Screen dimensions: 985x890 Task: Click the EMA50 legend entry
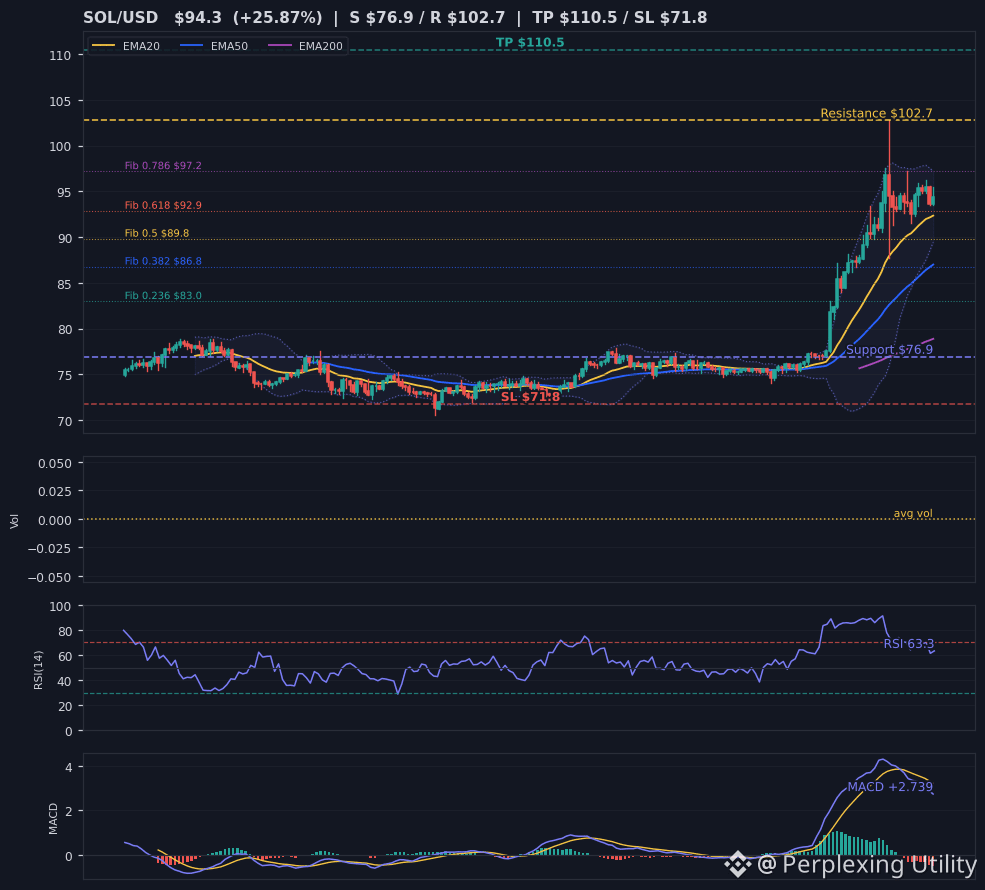[214, 46]
